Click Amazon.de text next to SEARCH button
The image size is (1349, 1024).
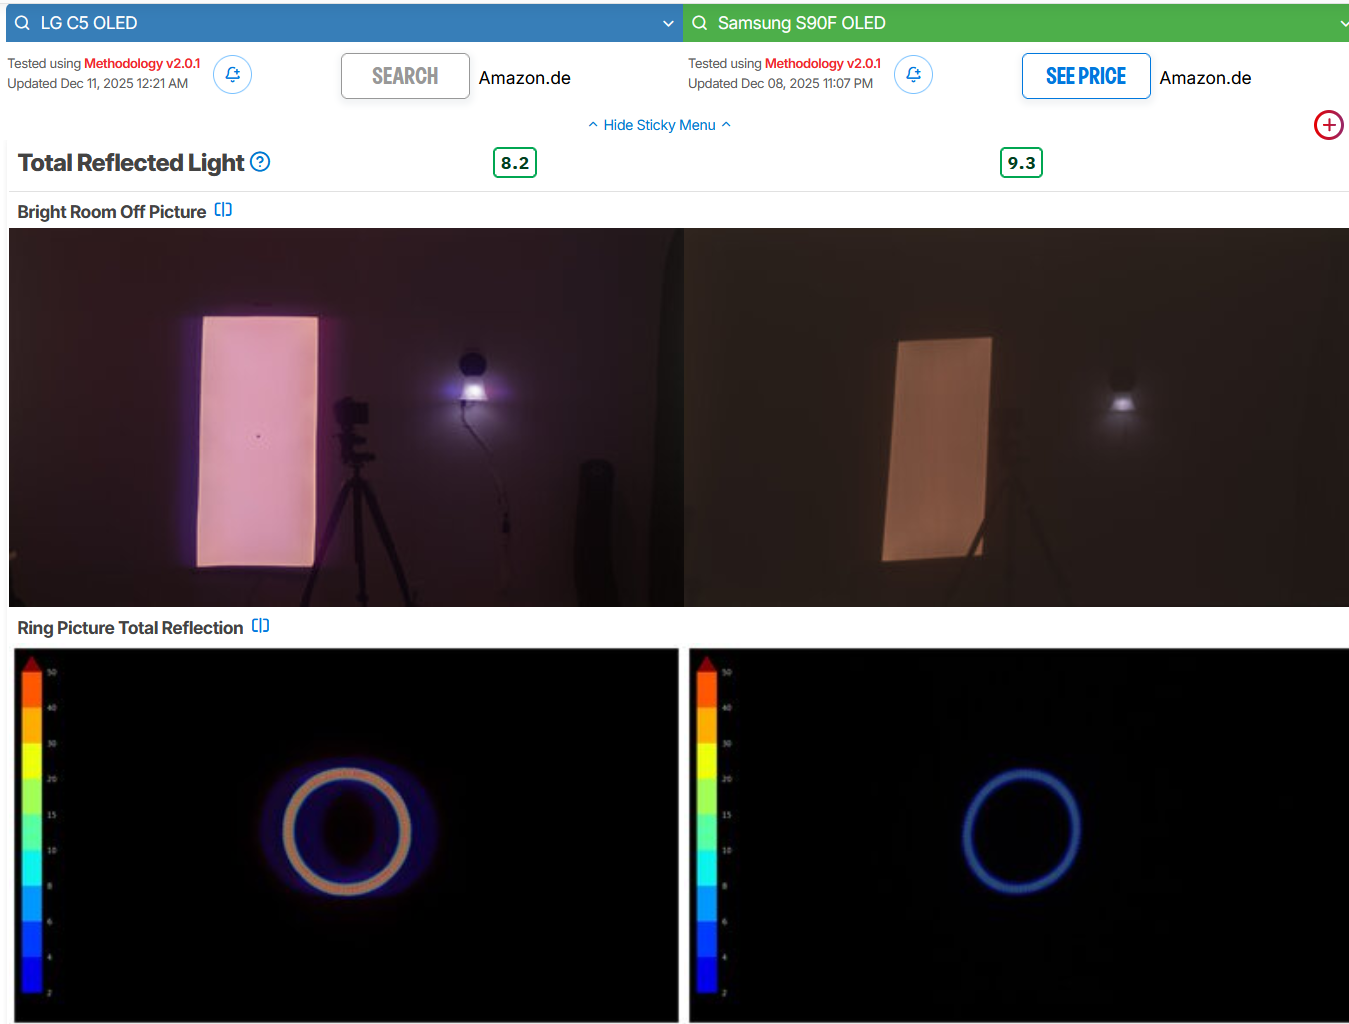coord(525,78)
